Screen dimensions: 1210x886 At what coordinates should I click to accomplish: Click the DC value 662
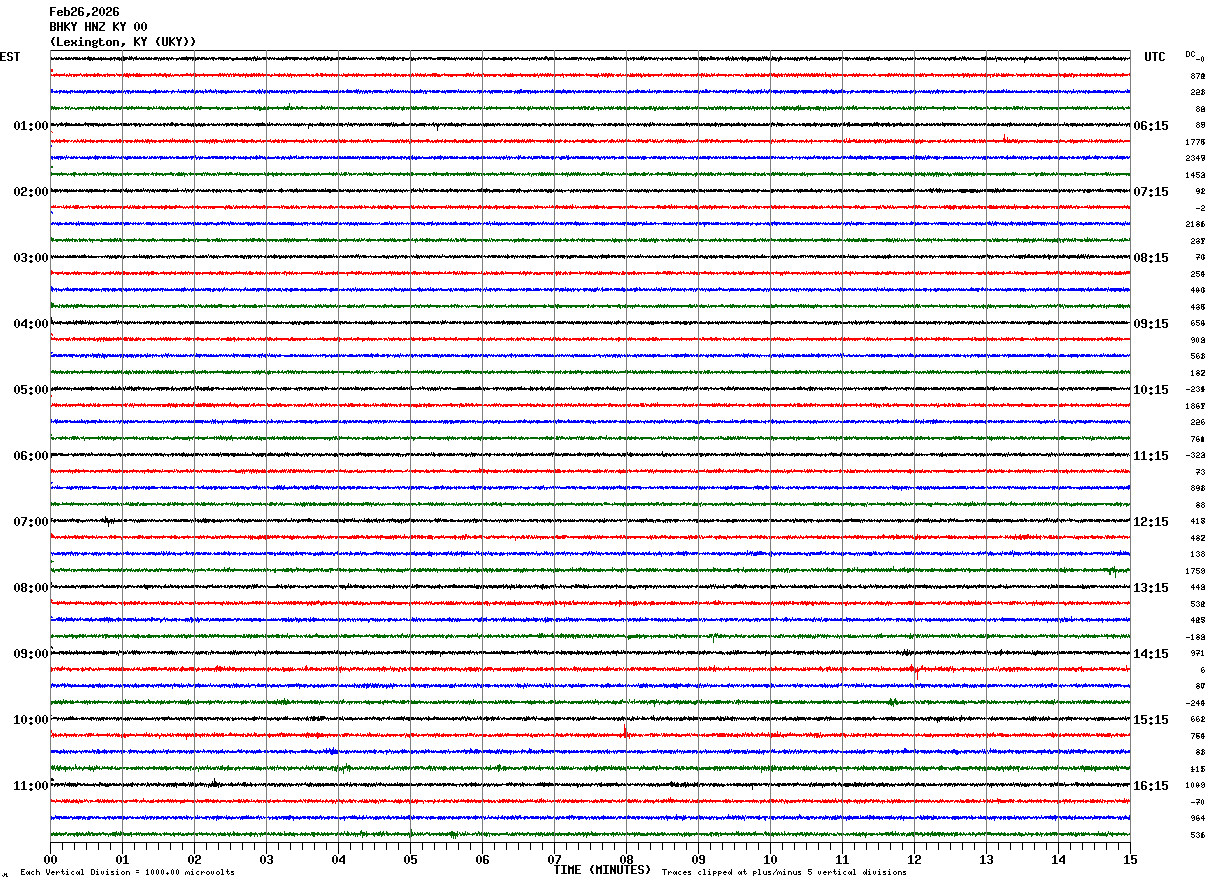(x=1197, y=719)
